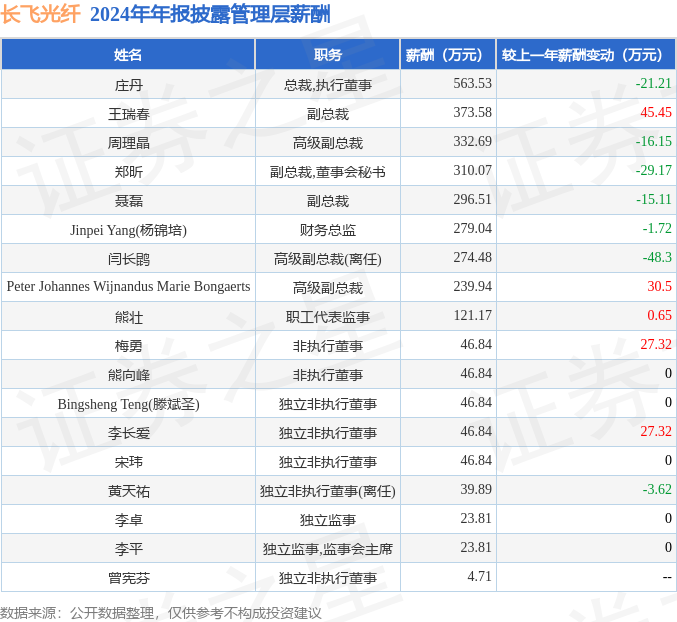Click the change value -21.21

tap(654, 83)
